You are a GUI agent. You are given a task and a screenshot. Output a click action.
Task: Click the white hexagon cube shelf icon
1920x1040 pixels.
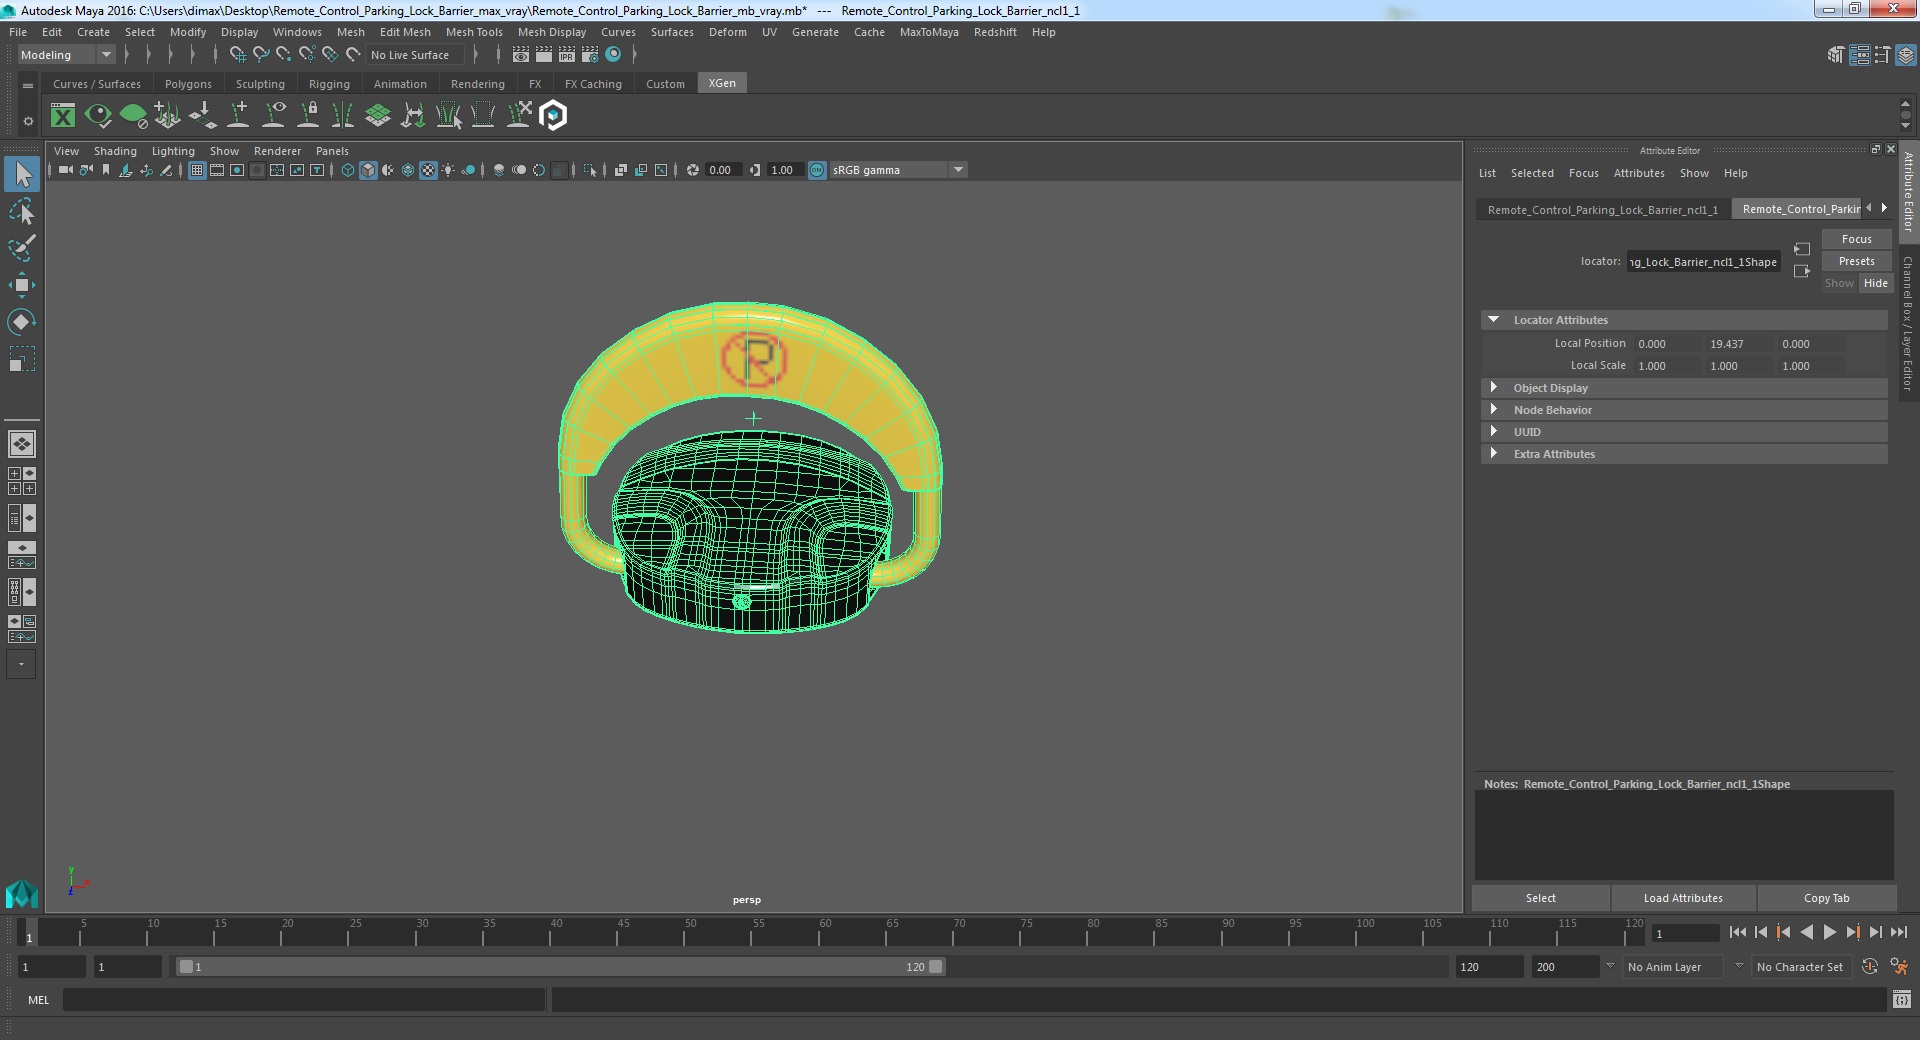tap(553, 116)
